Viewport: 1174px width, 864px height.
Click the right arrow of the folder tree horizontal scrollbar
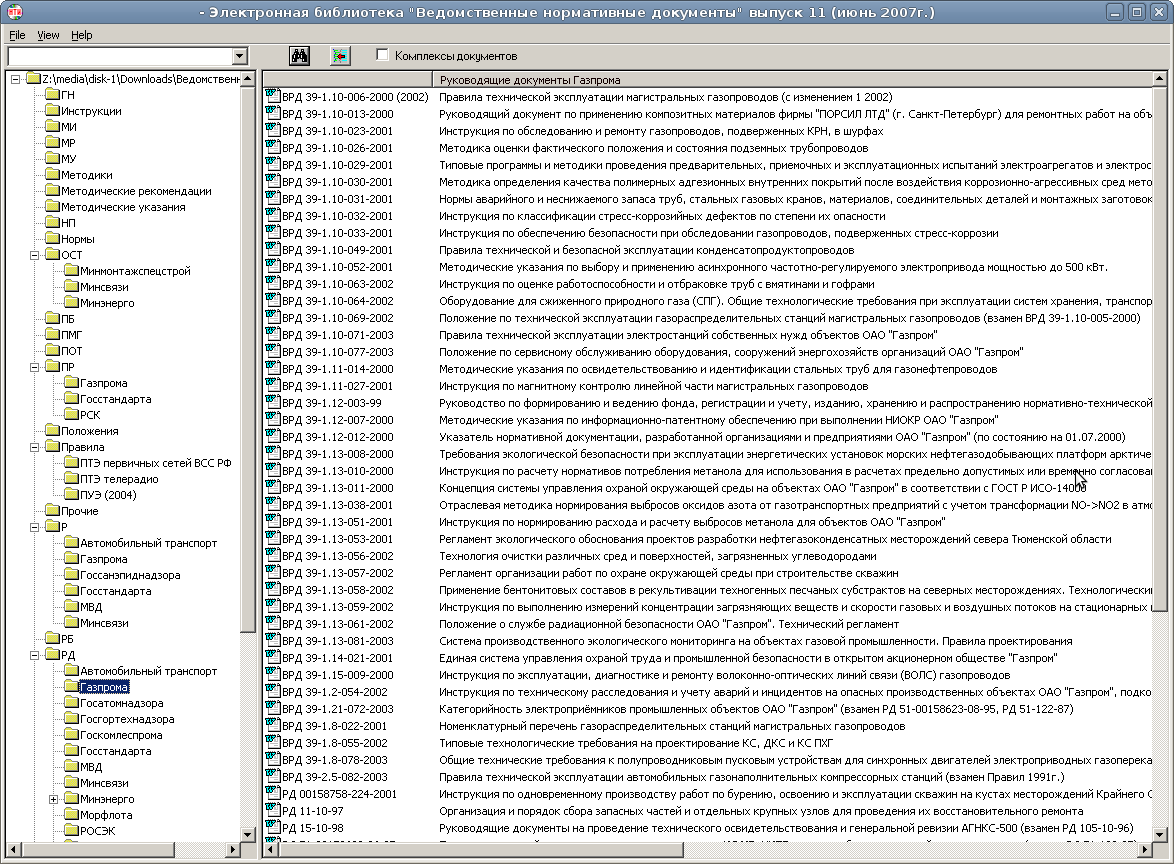(233, 850)
